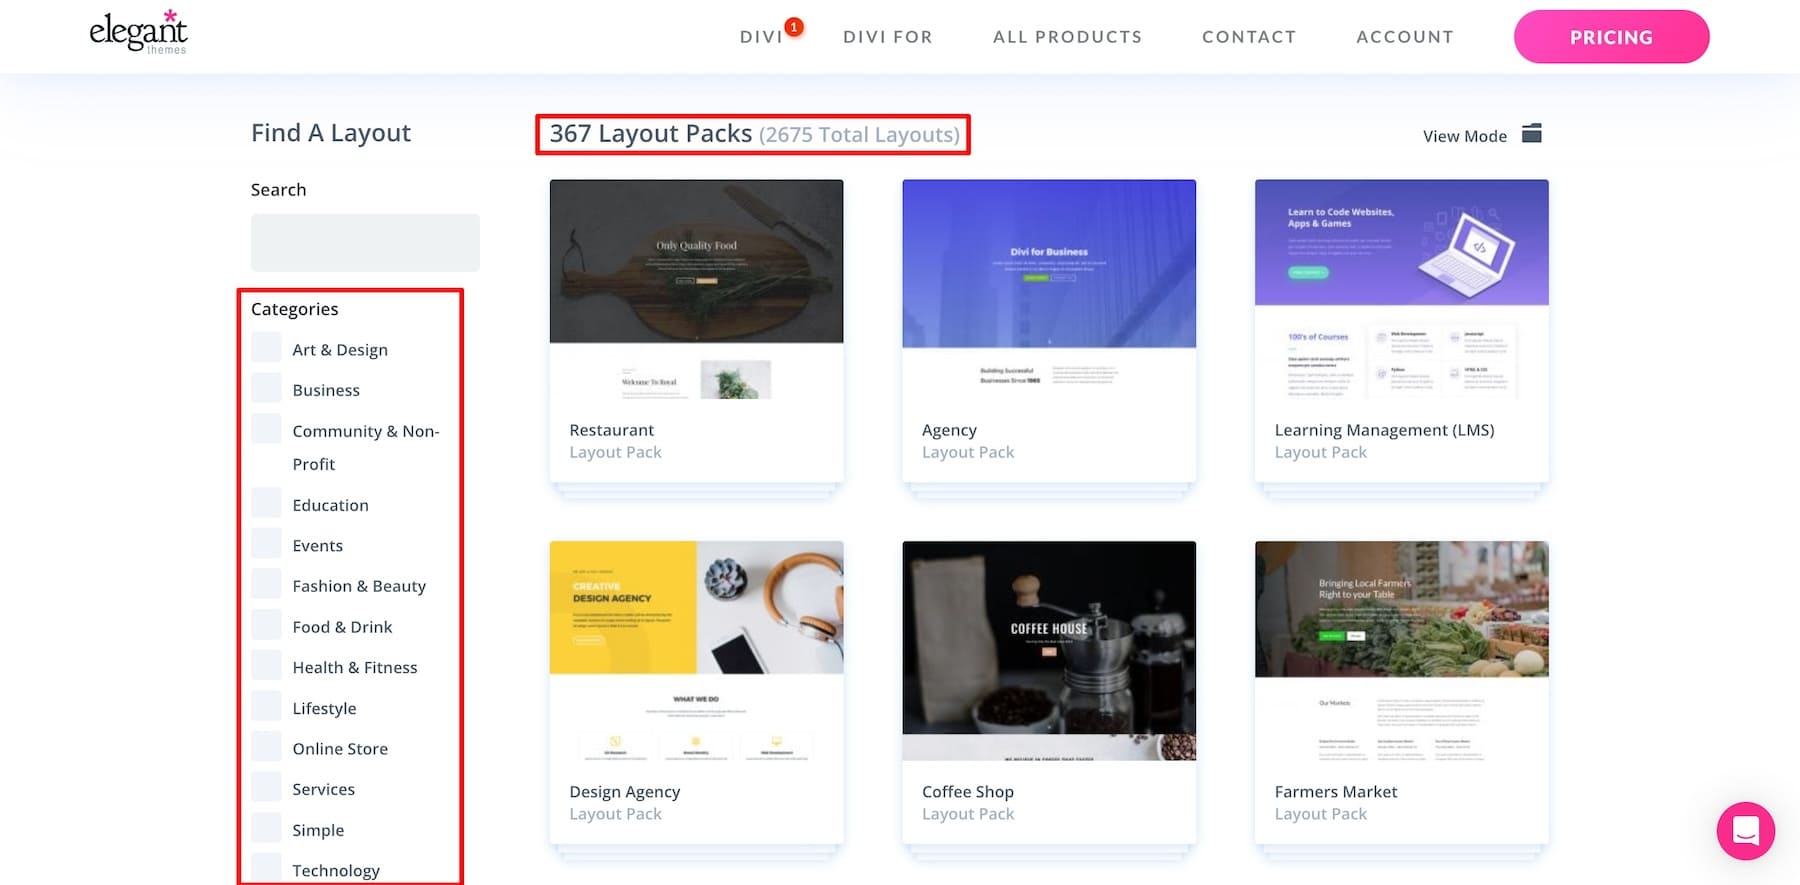The width and height of the screenshot is (1800, 885).
Task: Click the layout search input field
Action: pos(365,242)
